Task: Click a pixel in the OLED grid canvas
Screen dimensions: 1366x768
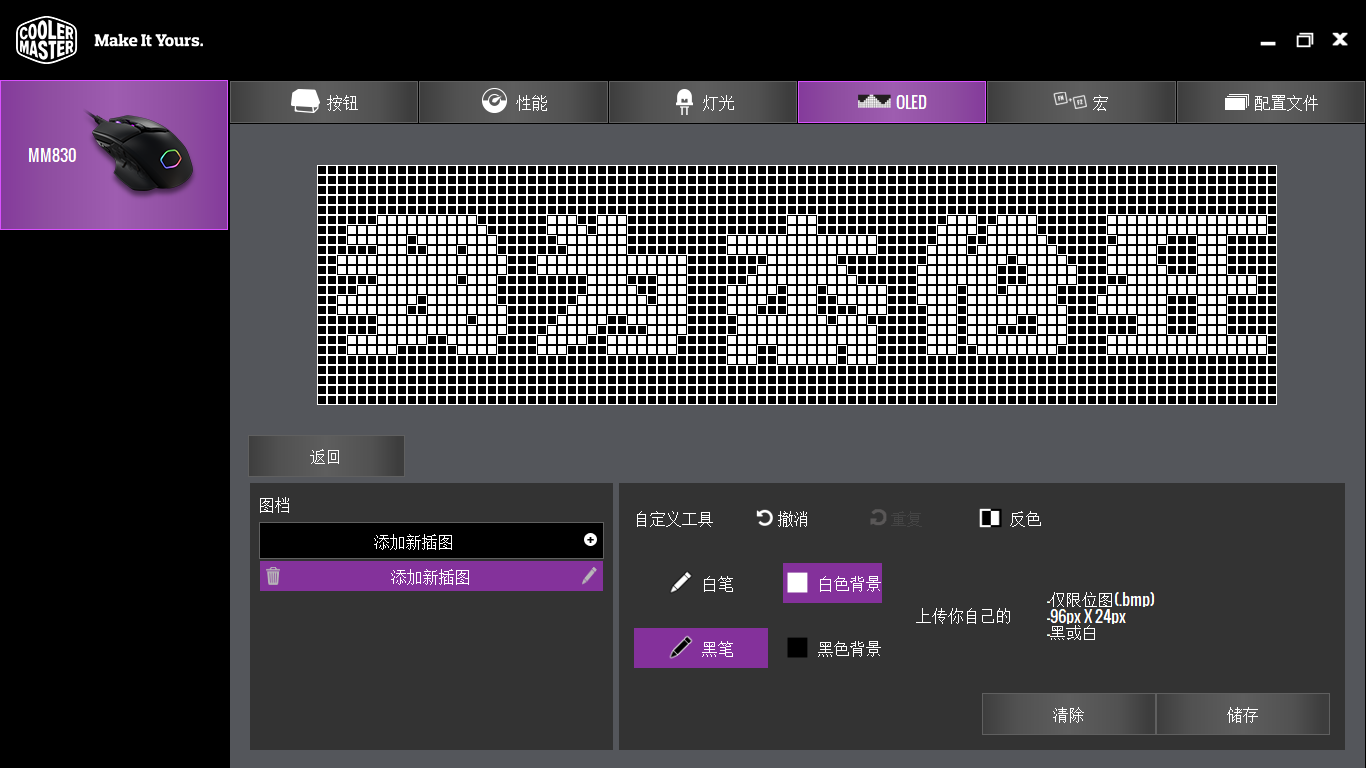Action: point(797,285)
